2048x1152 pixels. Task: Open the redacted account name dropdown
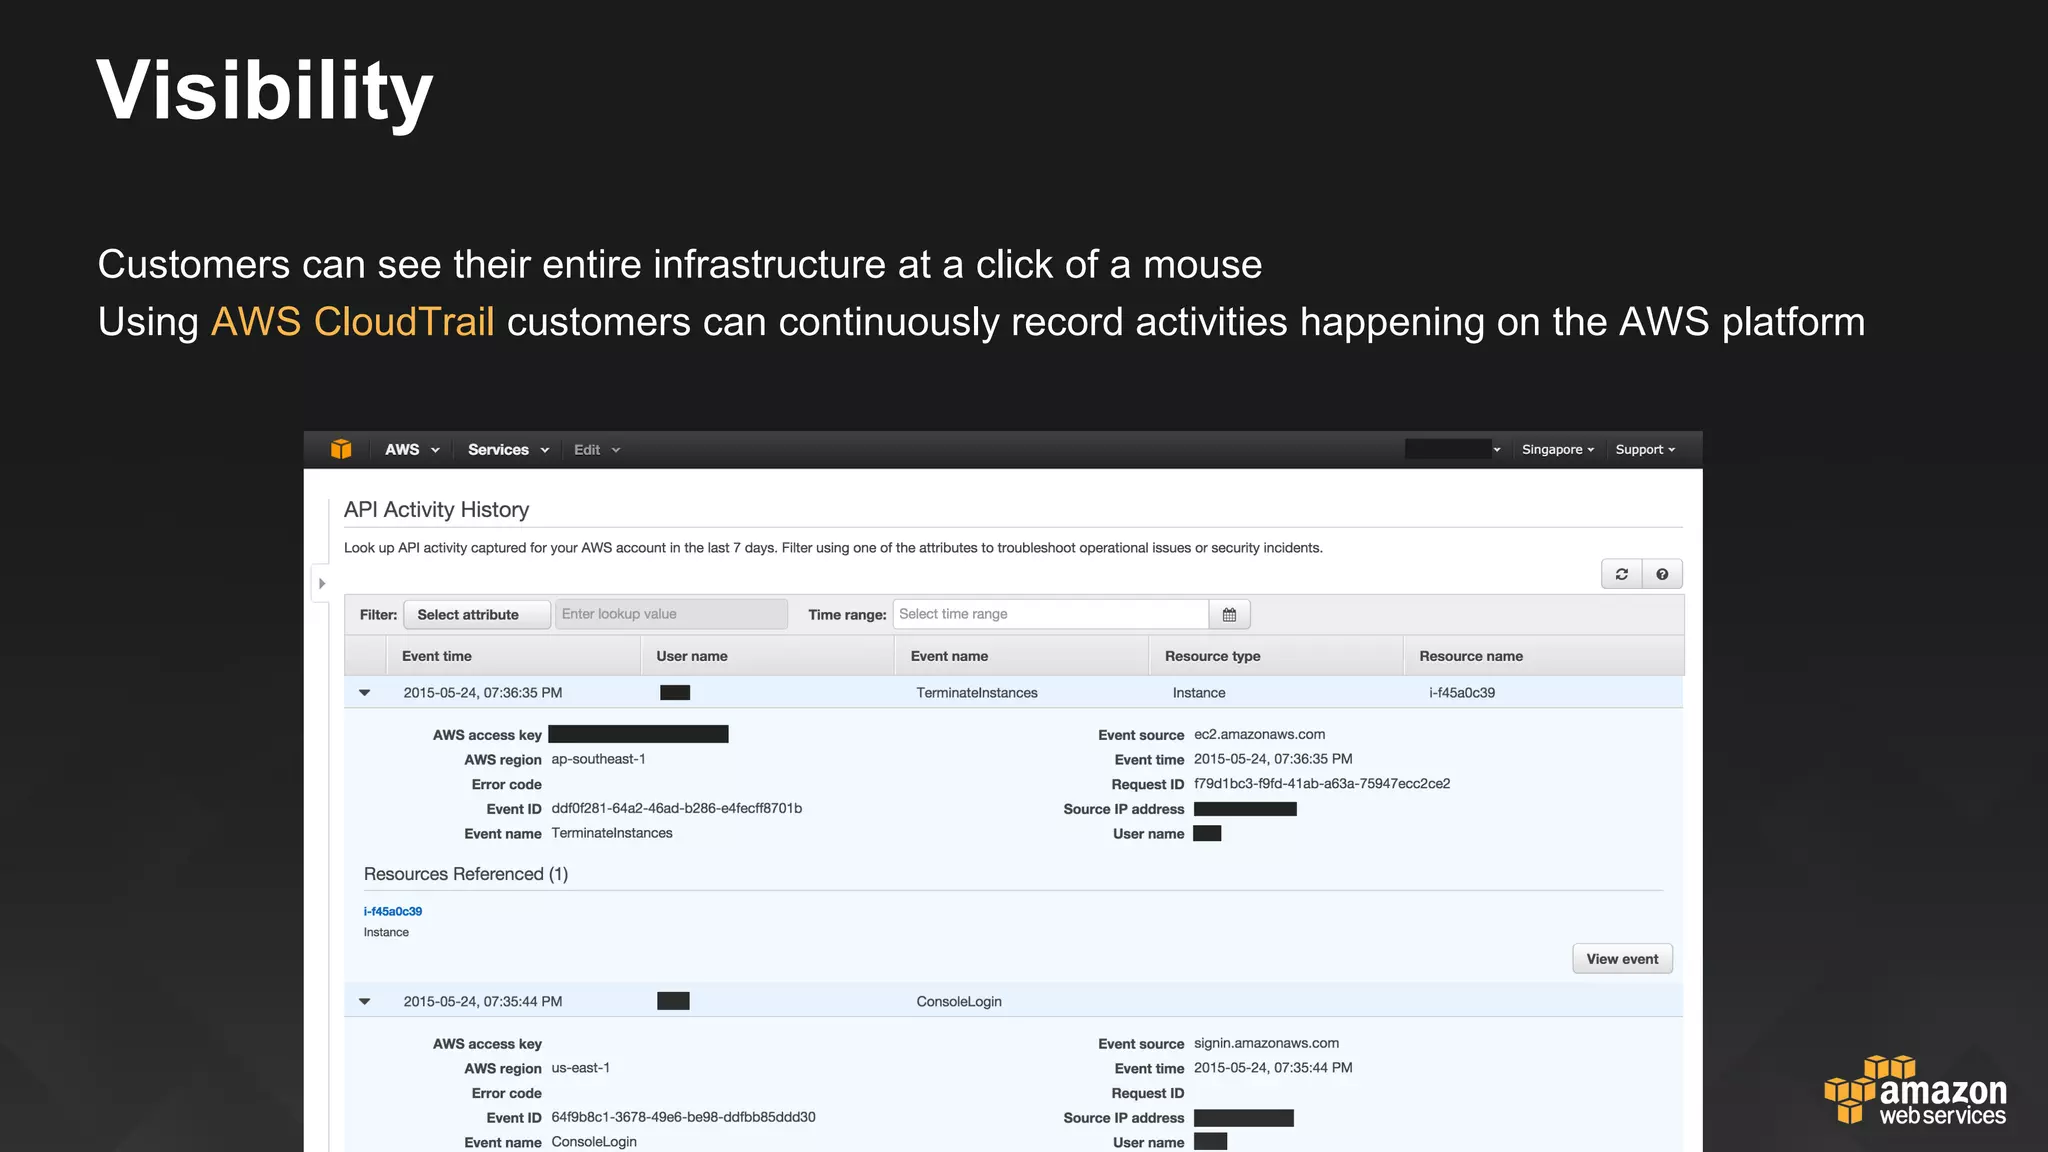1453,450
